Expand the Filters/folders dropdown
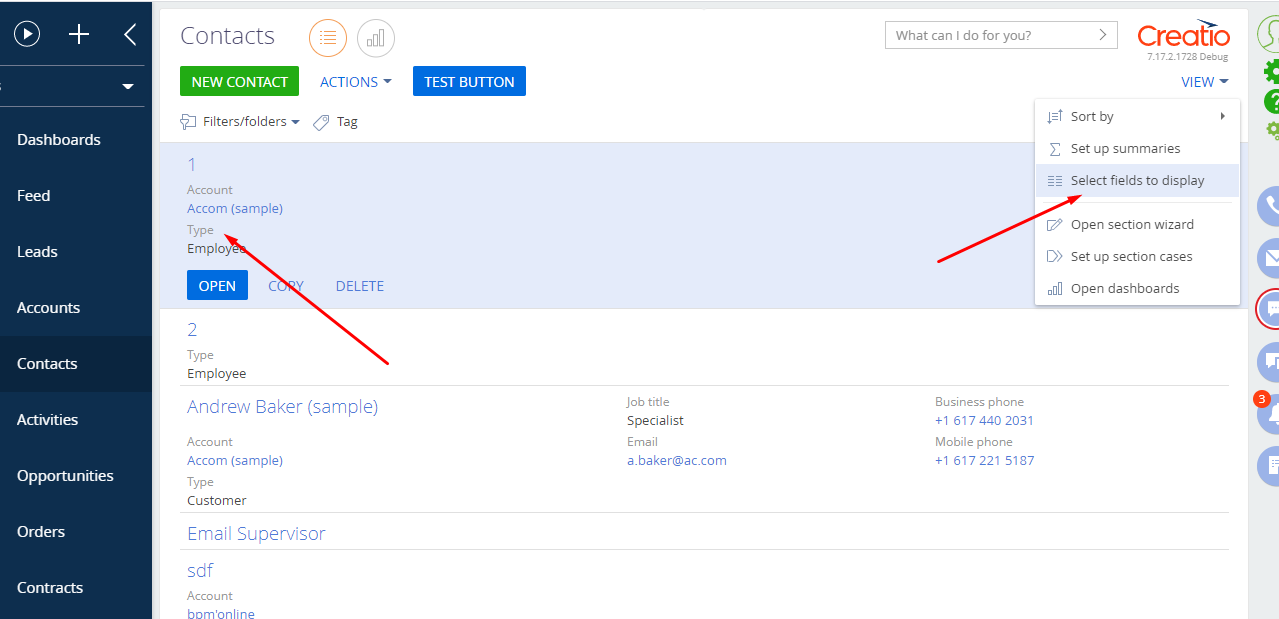Image resolution: width=1279 pixels, height=619 pixels. (x=240, y=122)
